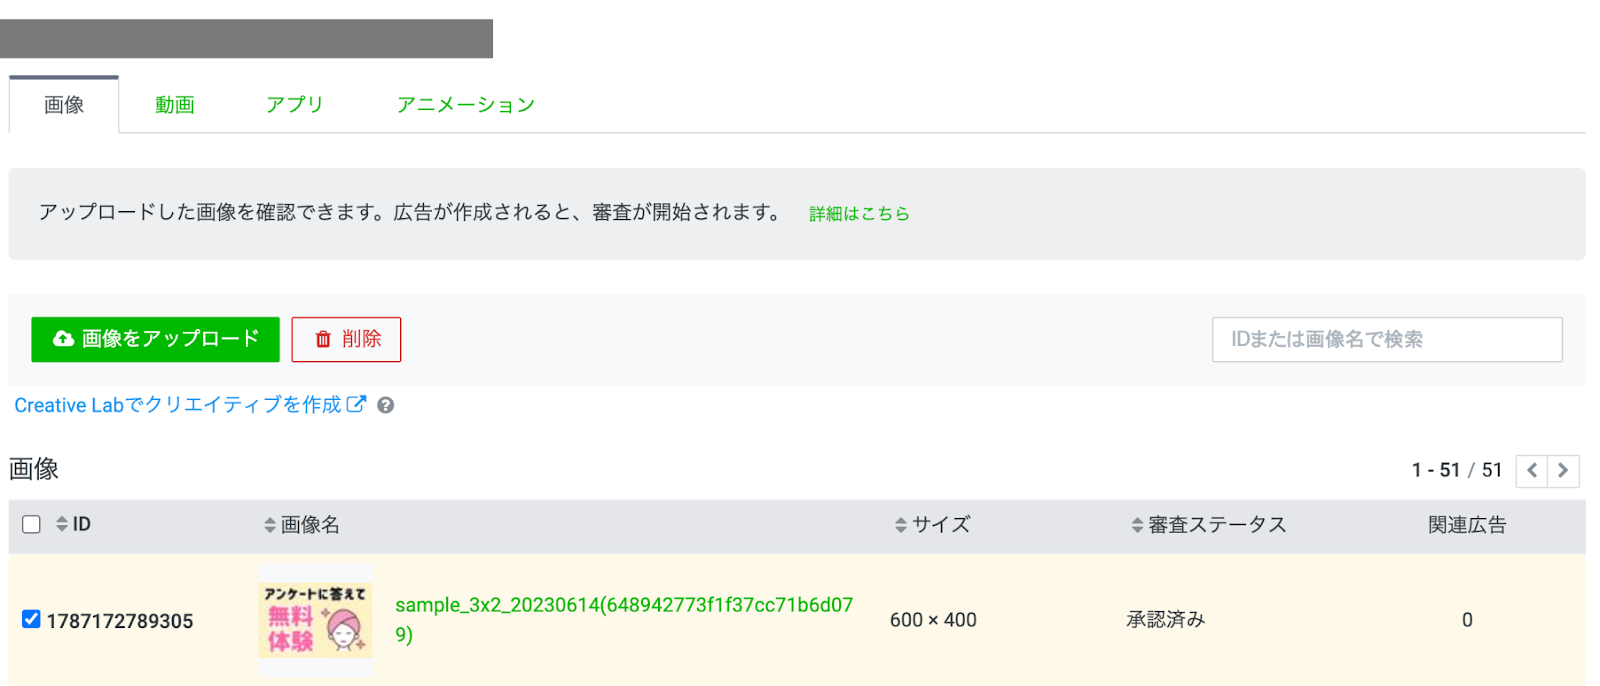Click the 画像 tab
This screenshot has width=1600, height=686.
(x=64, y=105)
